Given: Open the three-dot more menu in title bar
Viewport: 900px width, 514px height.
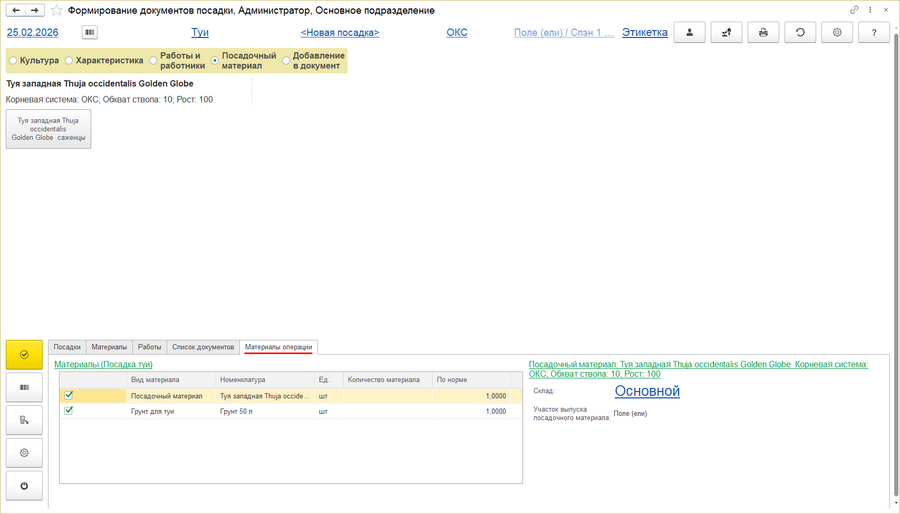Looking at the screenshot, I should click(870, 10).
